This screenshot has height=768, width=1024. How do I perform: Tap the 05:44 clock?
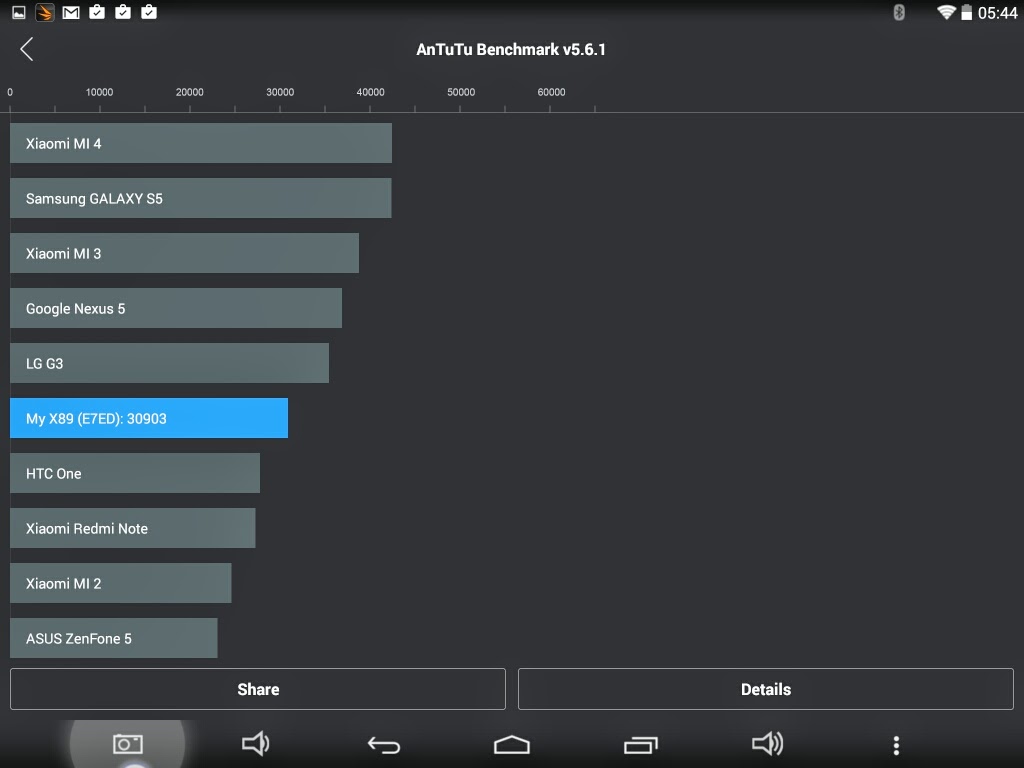point(997,12)
